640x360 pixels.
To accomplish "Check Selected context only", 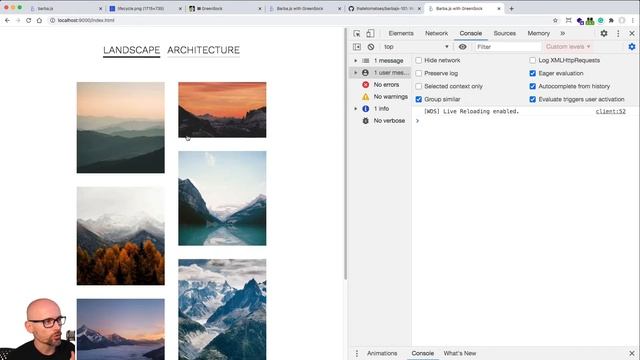I will 418,87.
